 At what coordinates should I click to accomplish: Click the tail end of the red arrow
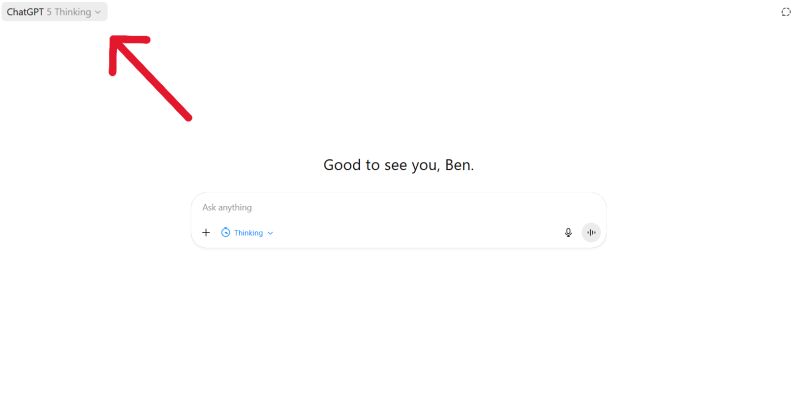tap(188, 117)
